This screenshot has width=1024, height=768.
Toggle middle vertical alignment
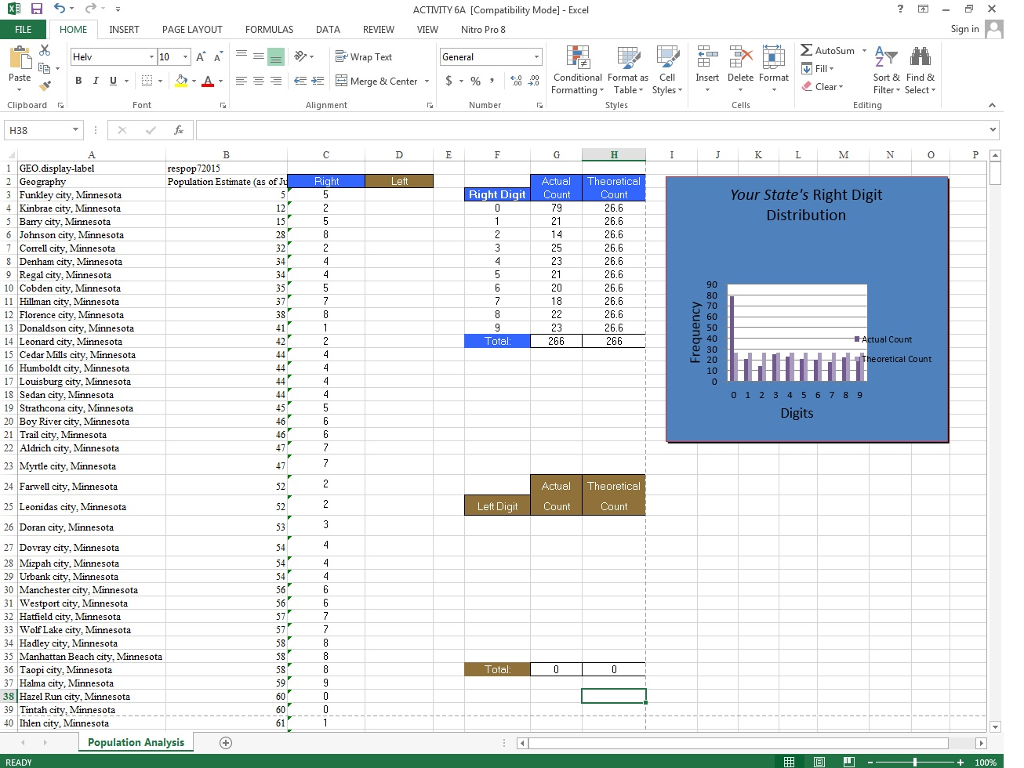(x=259, y=56)
